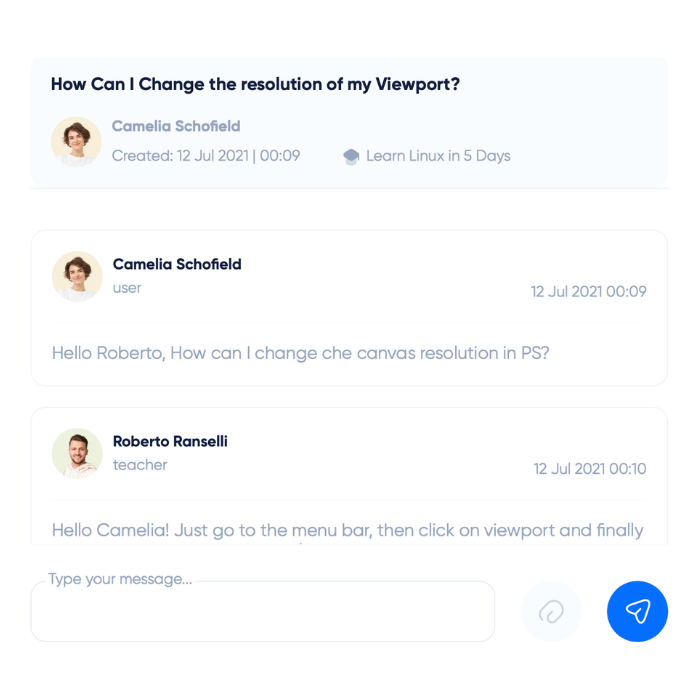700x700 pixels.
Task: Click the Created 12 Jul 2021 date text
Action: [206, 156]
